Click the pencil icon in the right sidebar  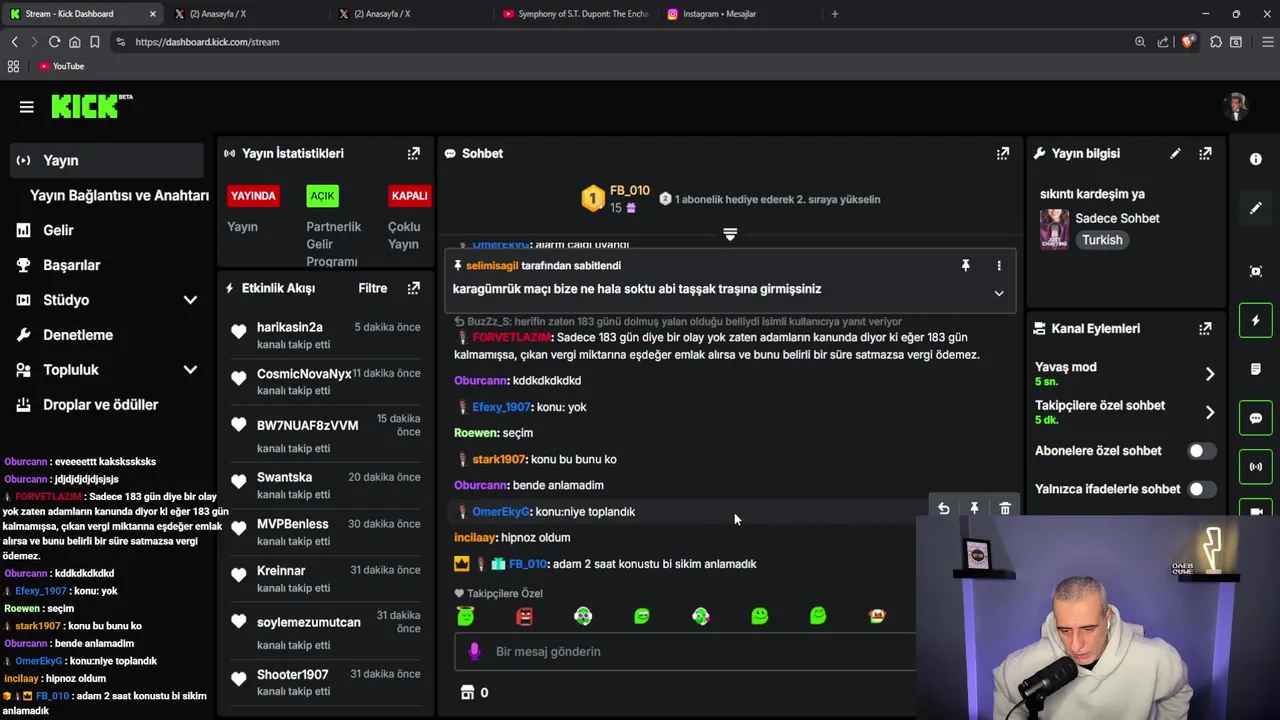tap(1256, 208)
